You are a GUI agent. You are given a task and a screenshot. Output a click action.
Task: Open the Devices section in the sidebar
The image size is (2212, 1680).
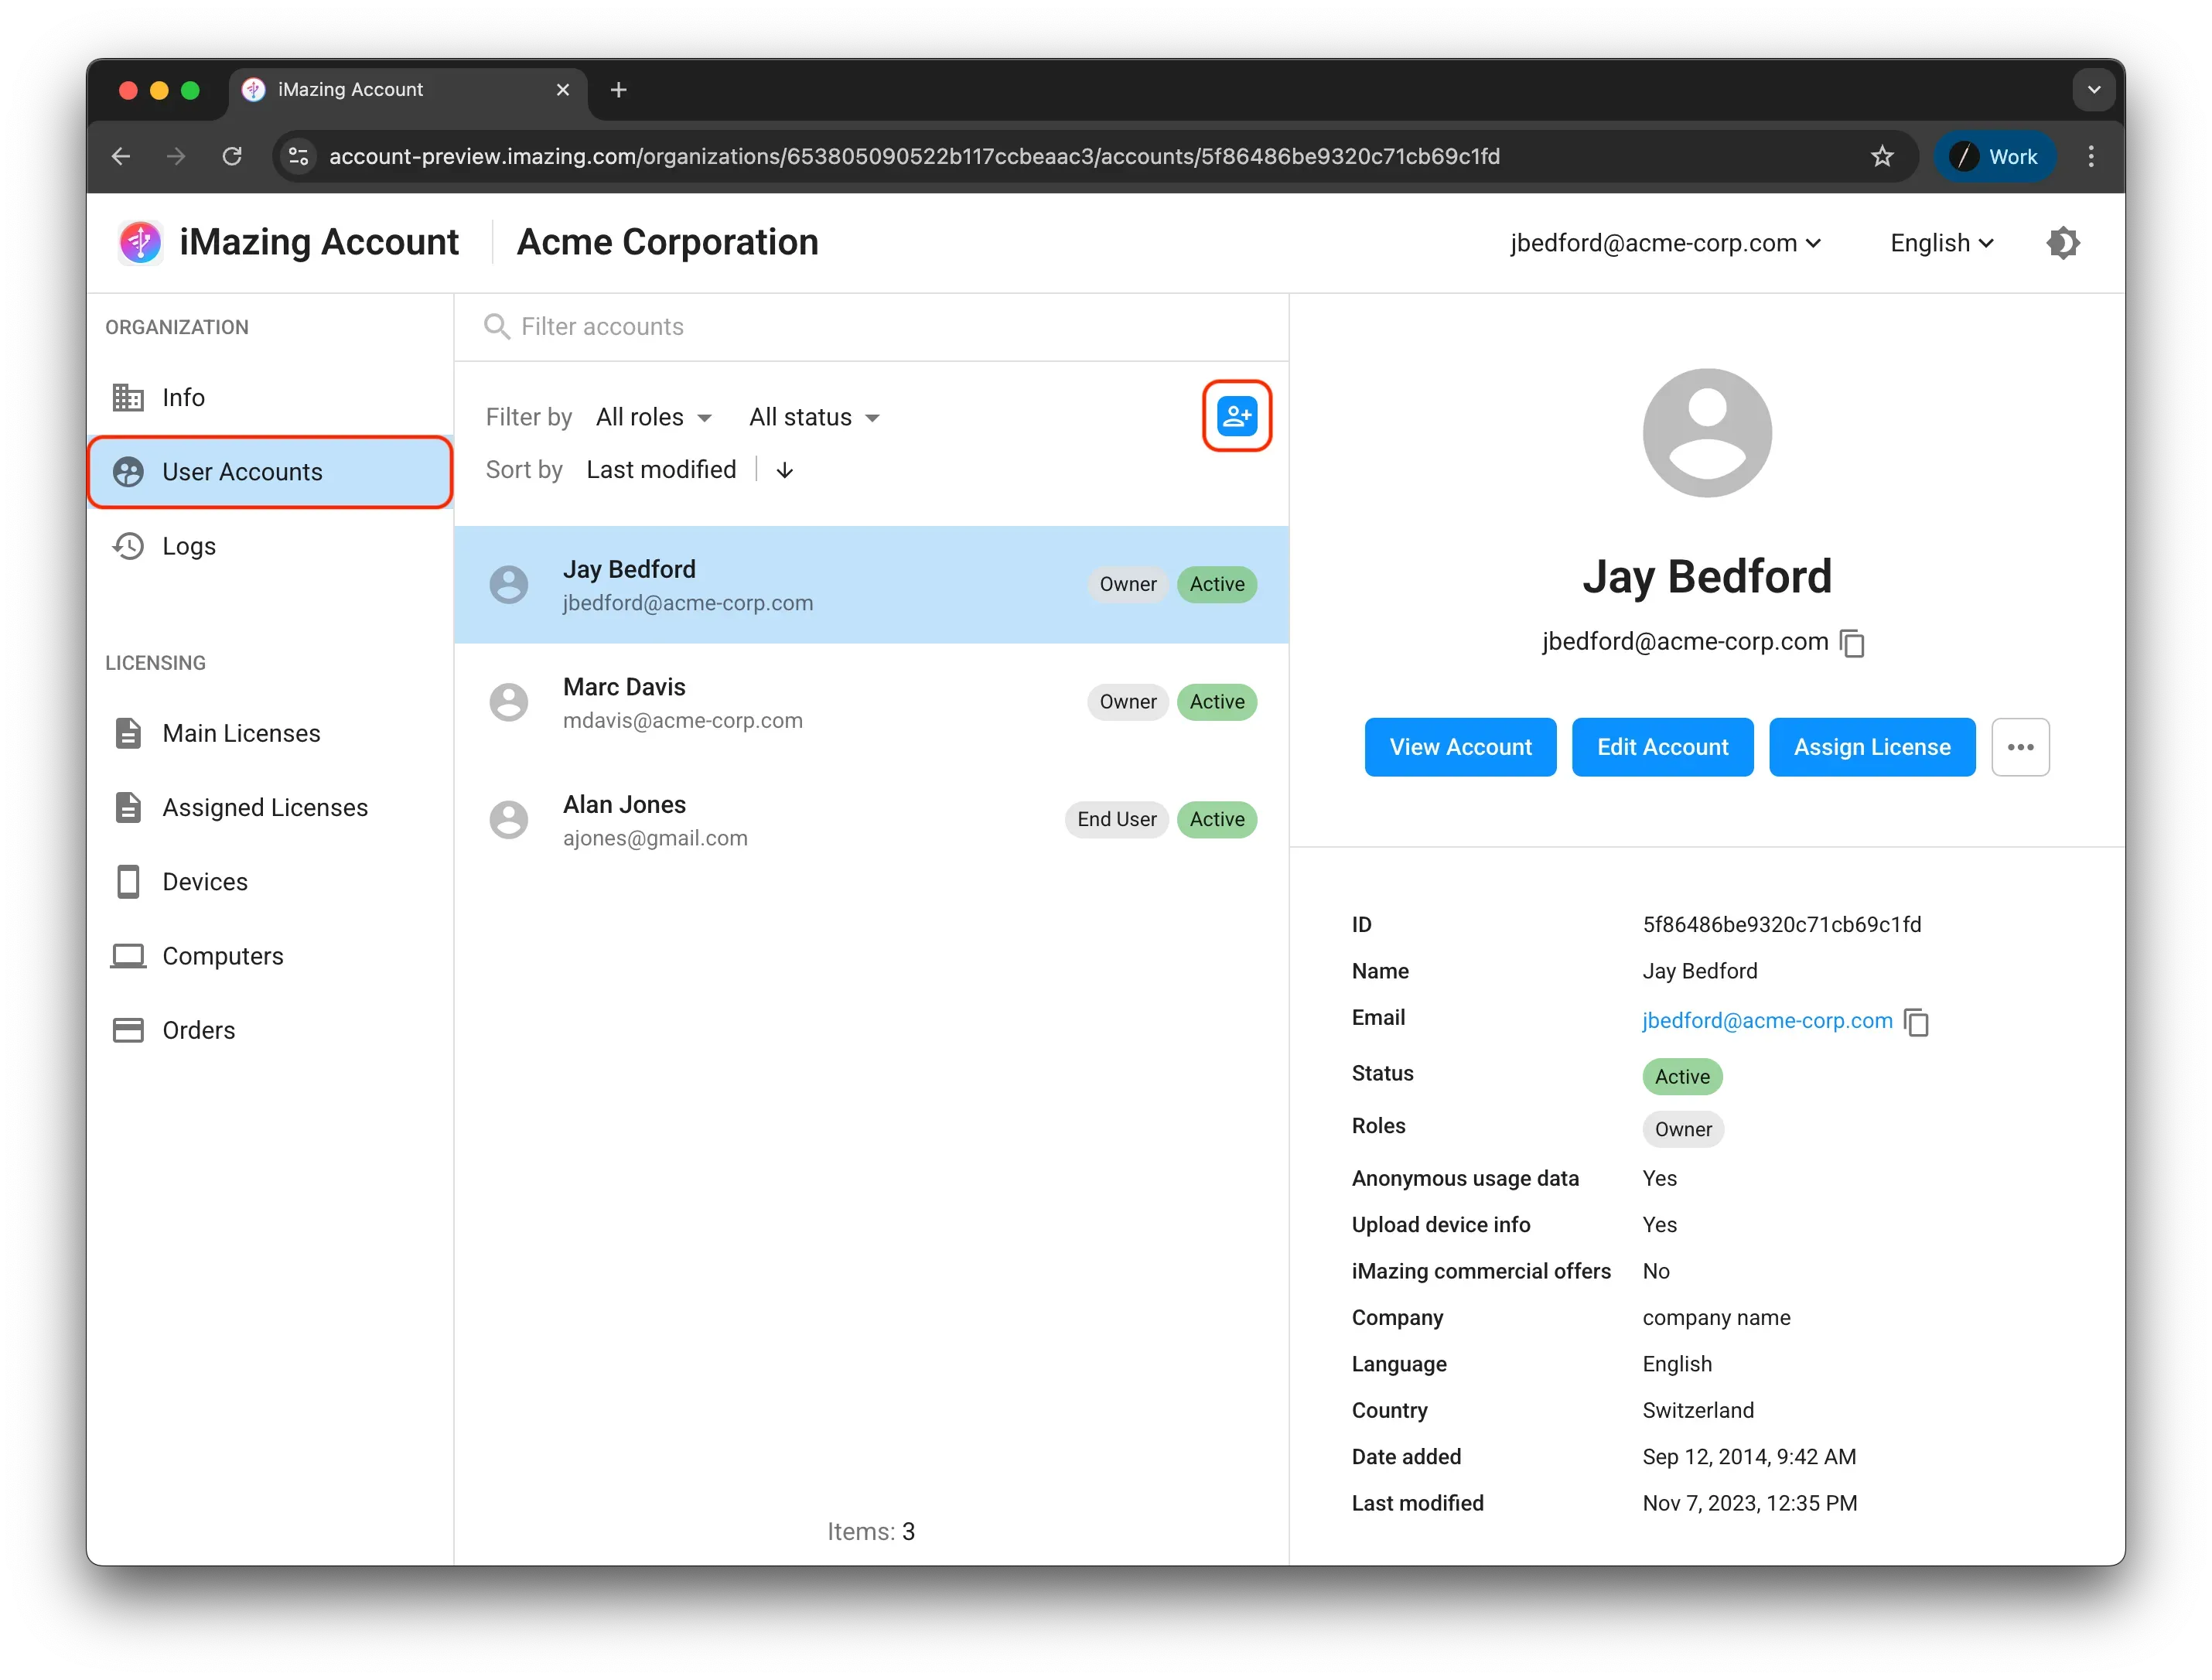click(x=204, y=882)
